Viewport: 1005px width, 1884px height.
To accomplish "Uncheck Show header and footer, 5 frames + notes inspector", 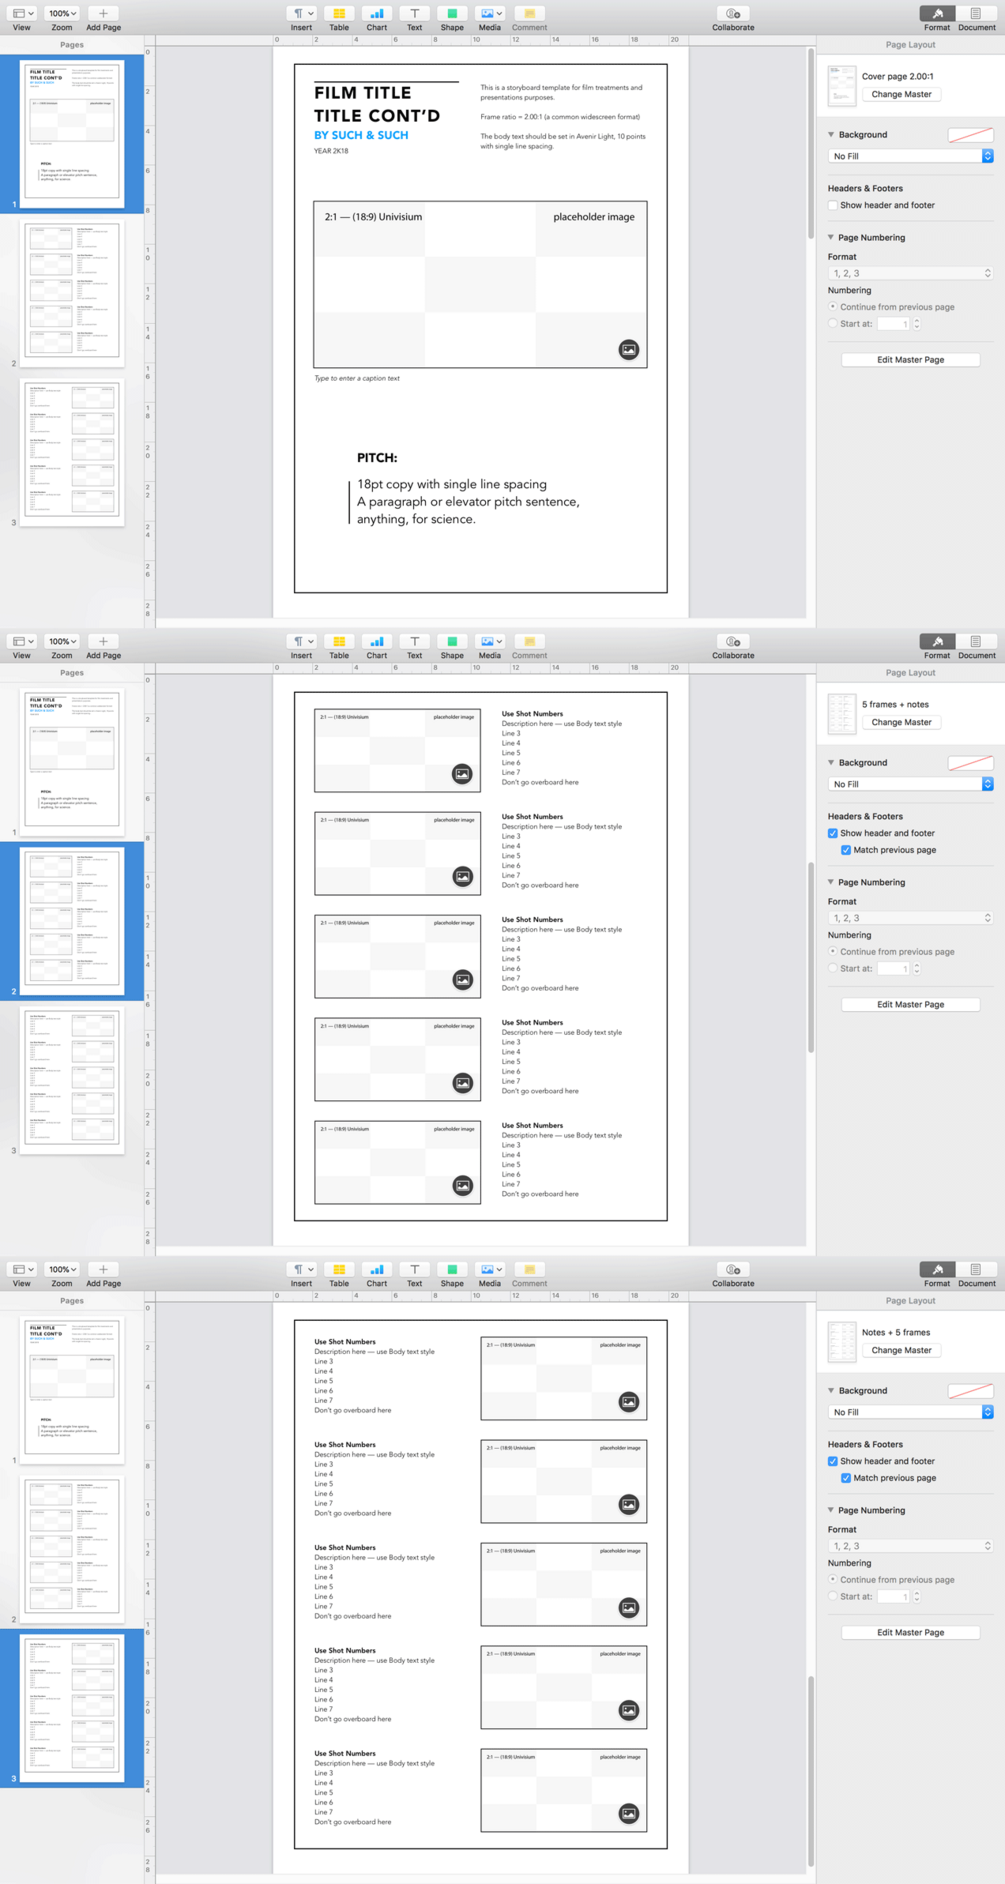I will click(x=832, y=833).
